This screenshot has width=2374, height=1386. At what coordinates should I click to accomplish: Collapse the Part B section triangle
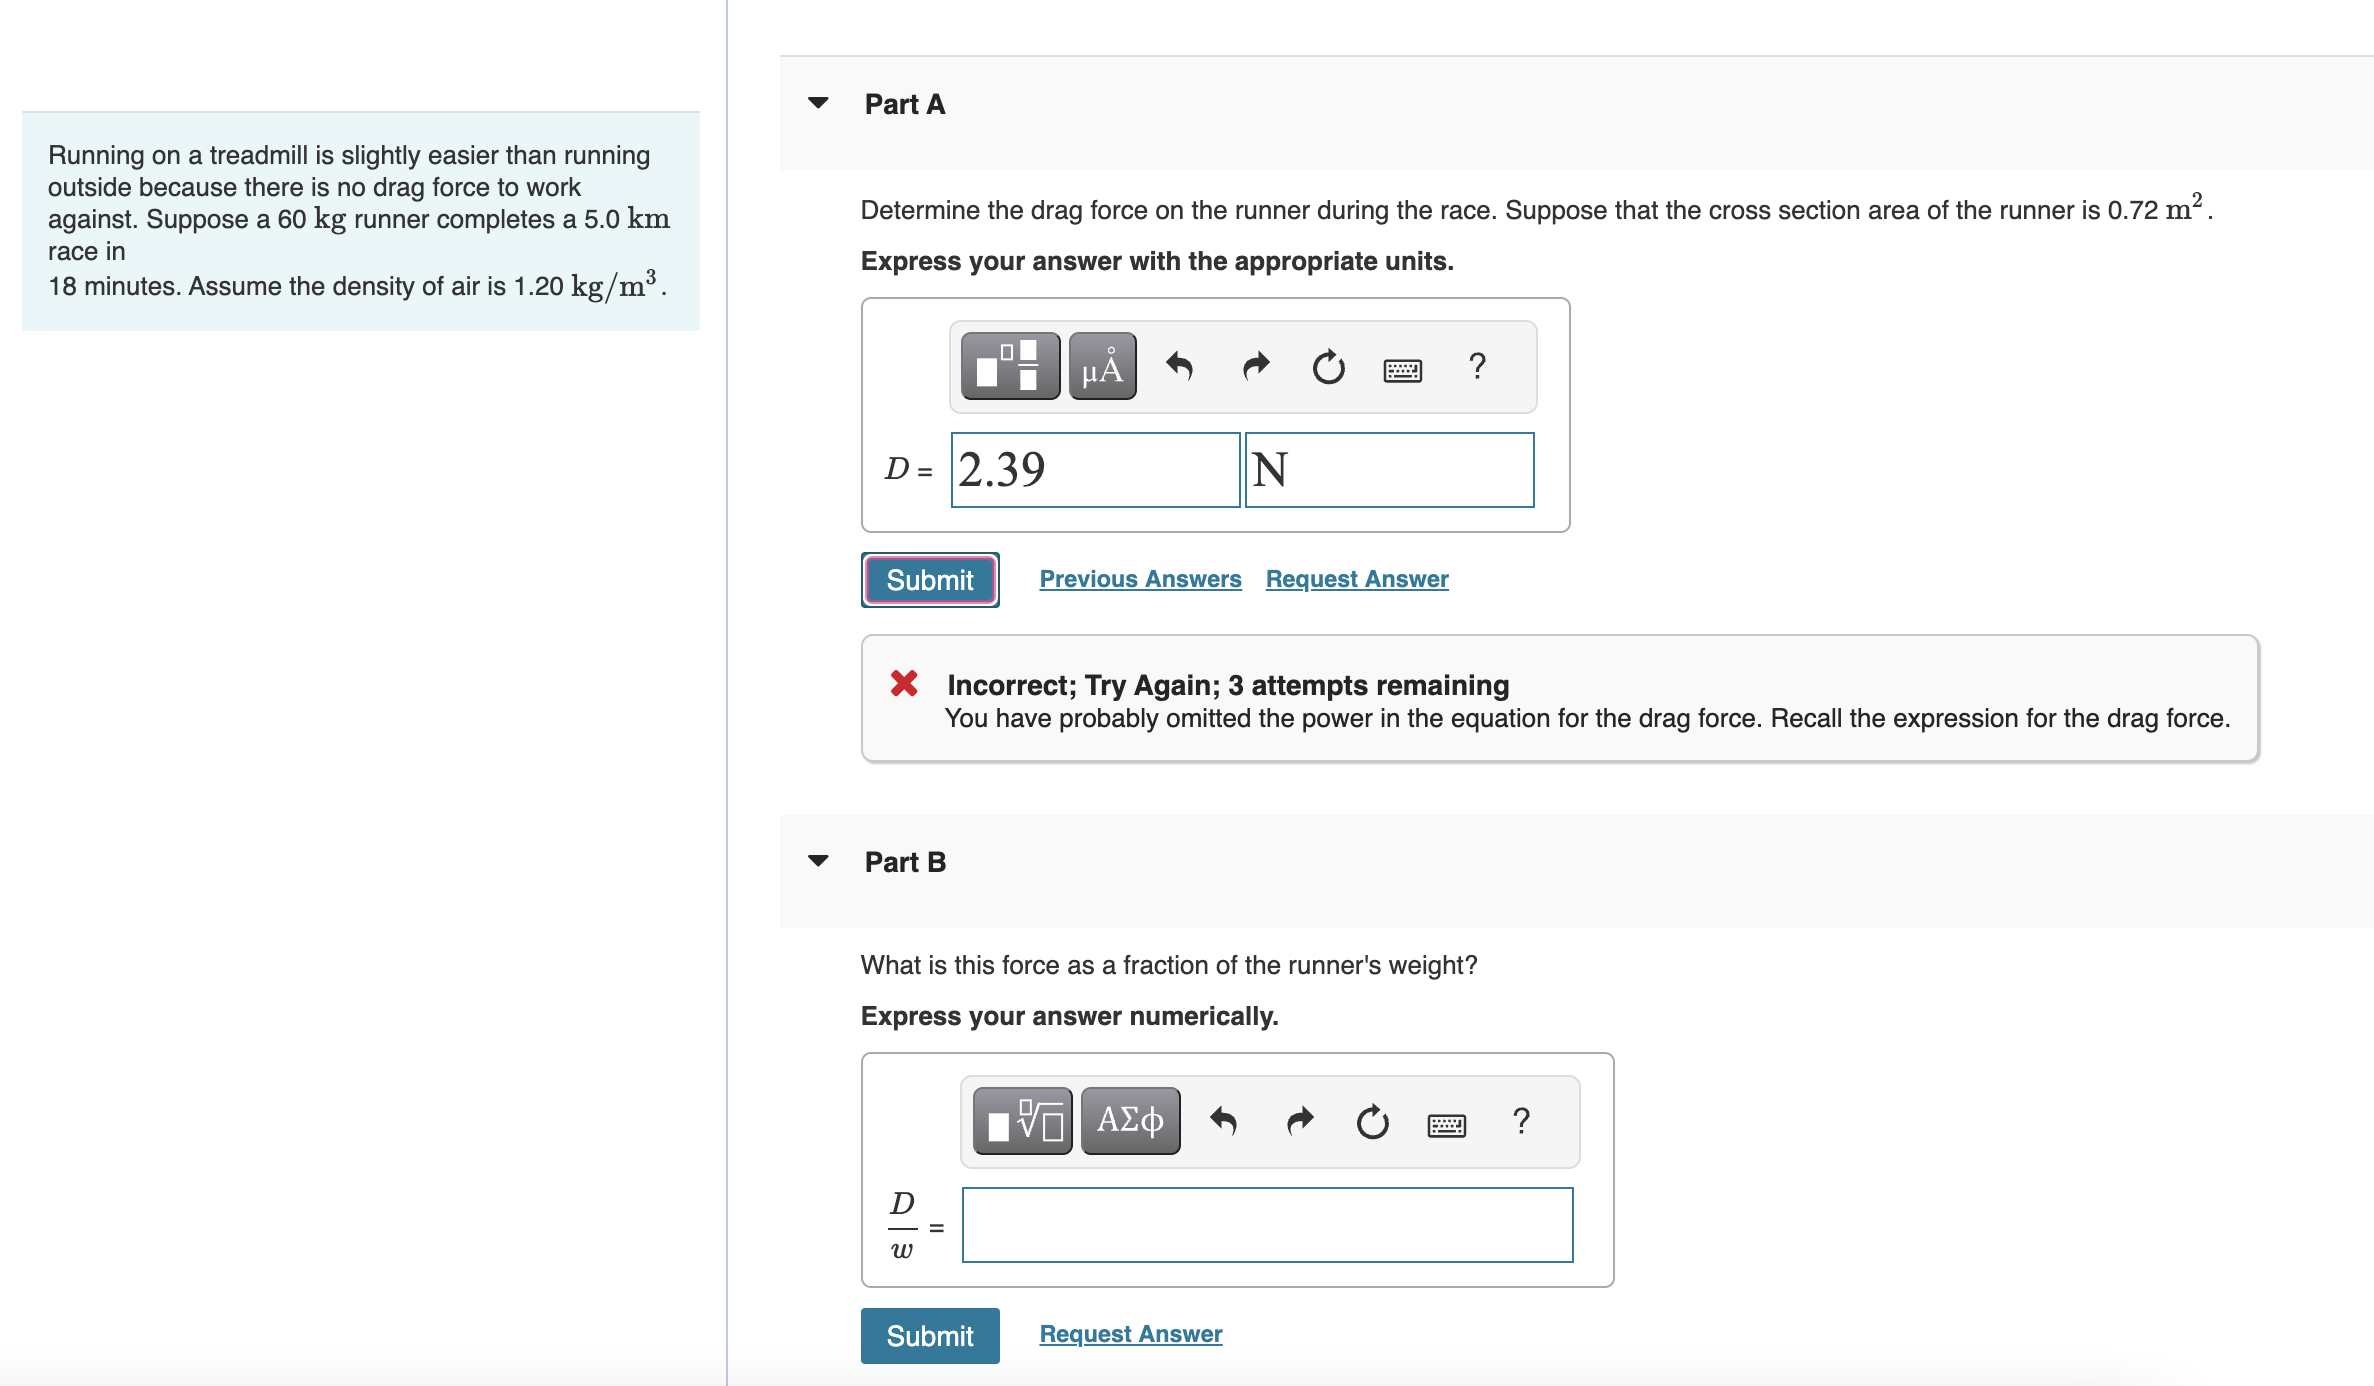[x=818, y=861]
